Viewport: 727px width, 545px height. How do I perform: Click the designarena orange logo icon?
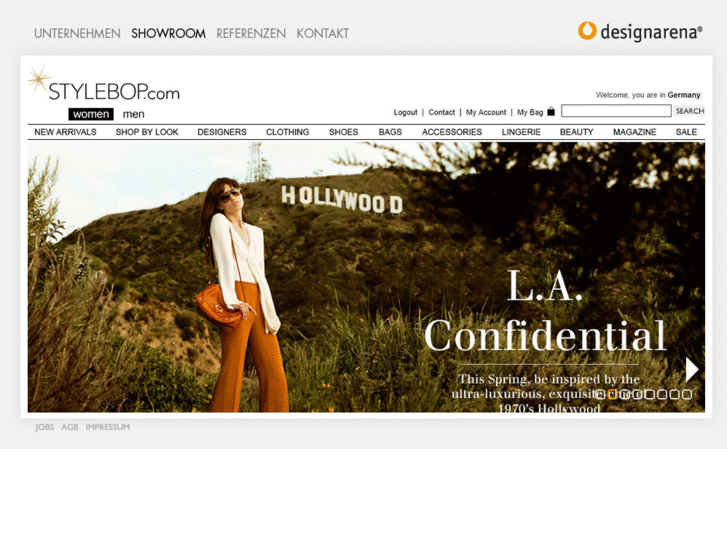(x=587, y=31)
